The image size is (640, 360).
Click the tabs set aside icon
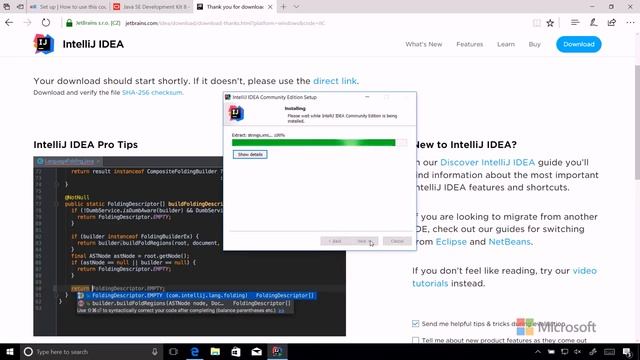[x=7, y=7]
